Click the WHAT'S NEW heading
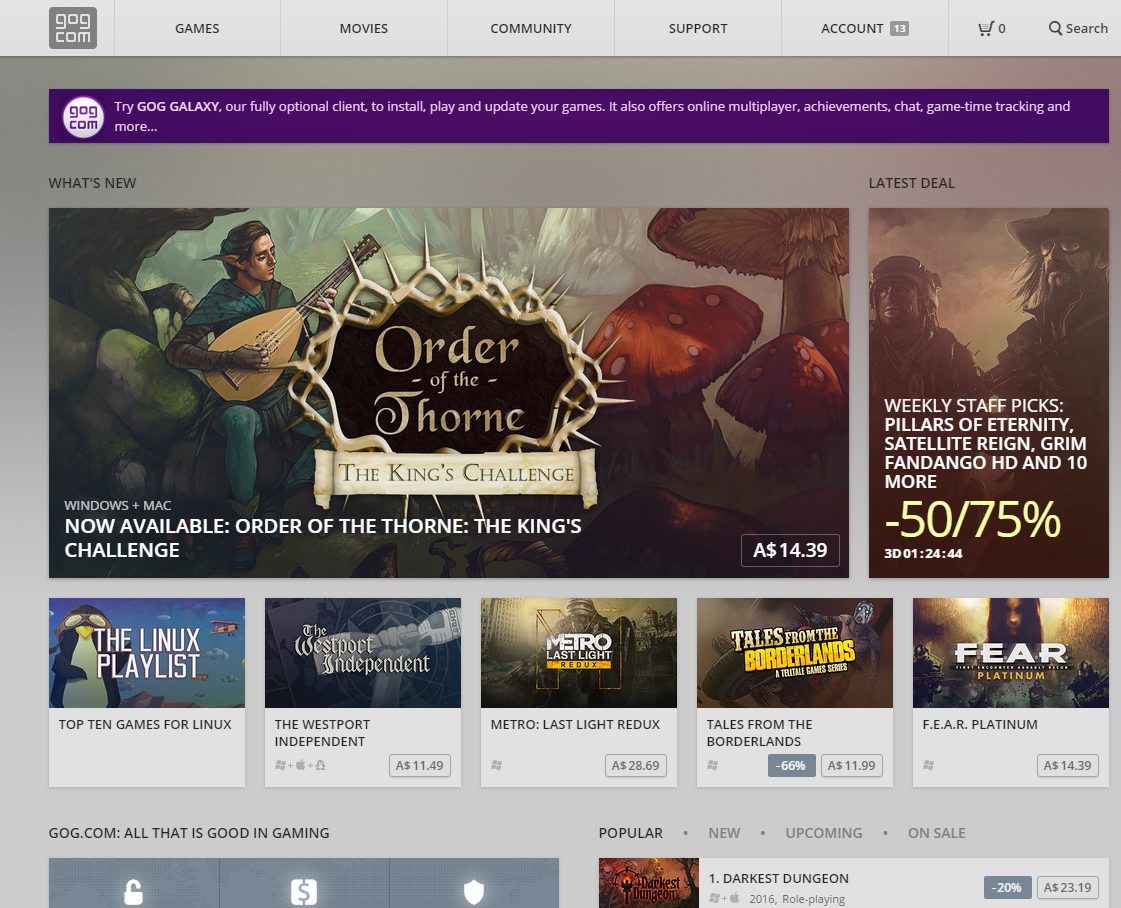Image resolution: width=1121 pixels, height=908 pixels. click(x=92, y=183)
